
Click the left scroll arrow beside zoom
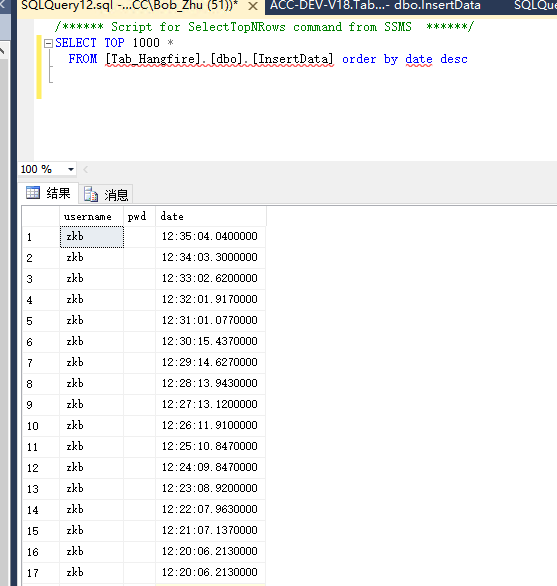[86, 169]
